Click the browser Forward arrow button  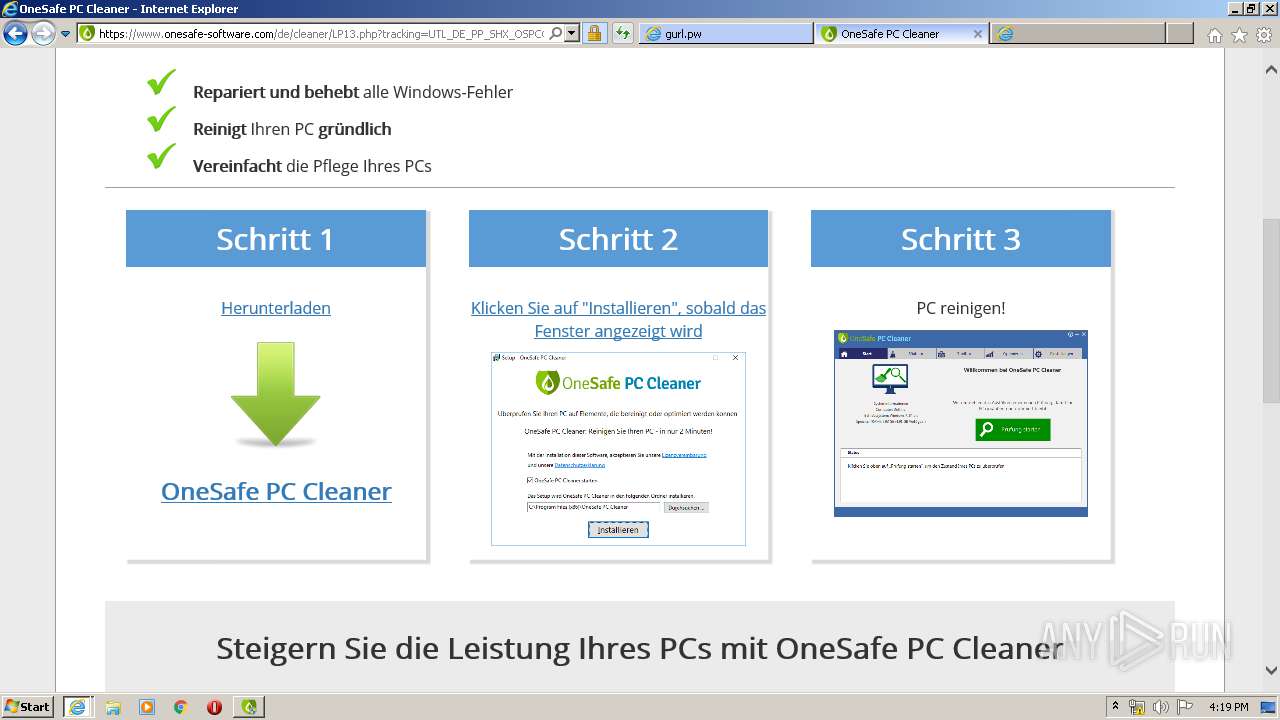coord(43,33)
